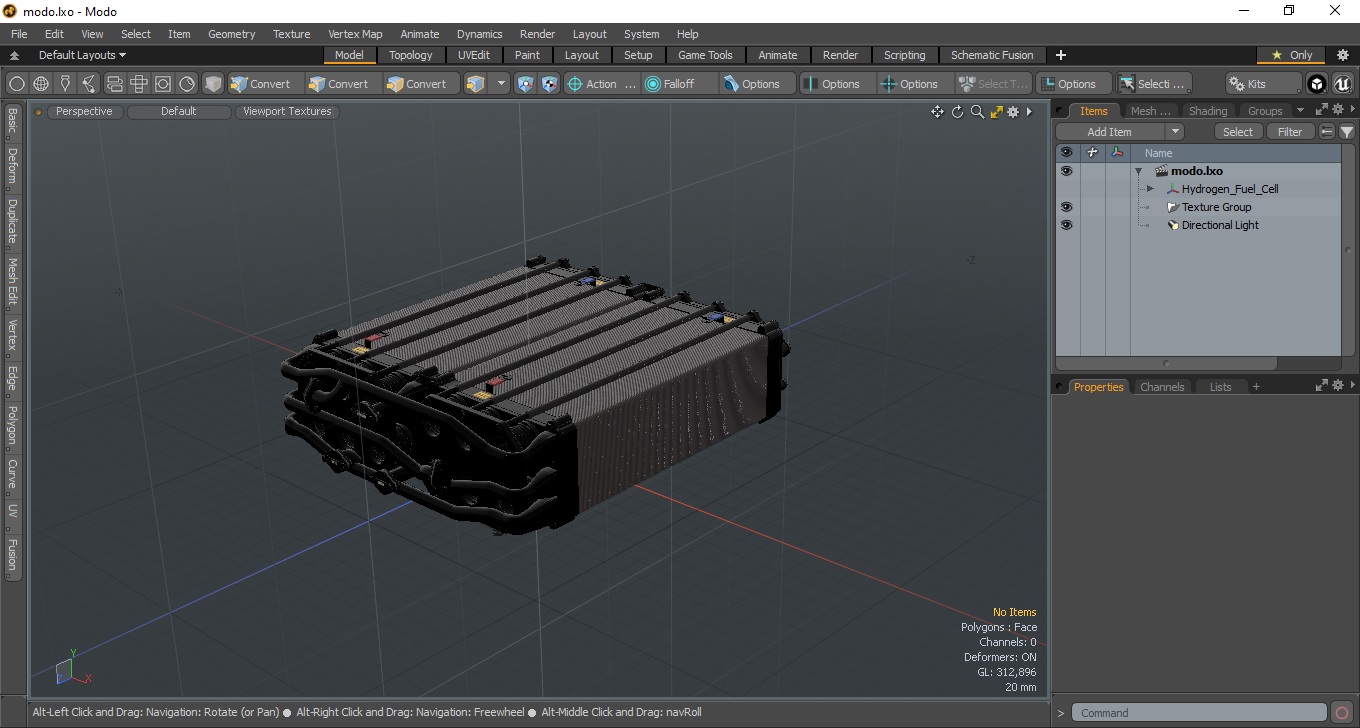1360x728 pixels.
Task: Switch to the Game Tools layout tab
Action: pyautogui.click(x=705, y=55)
